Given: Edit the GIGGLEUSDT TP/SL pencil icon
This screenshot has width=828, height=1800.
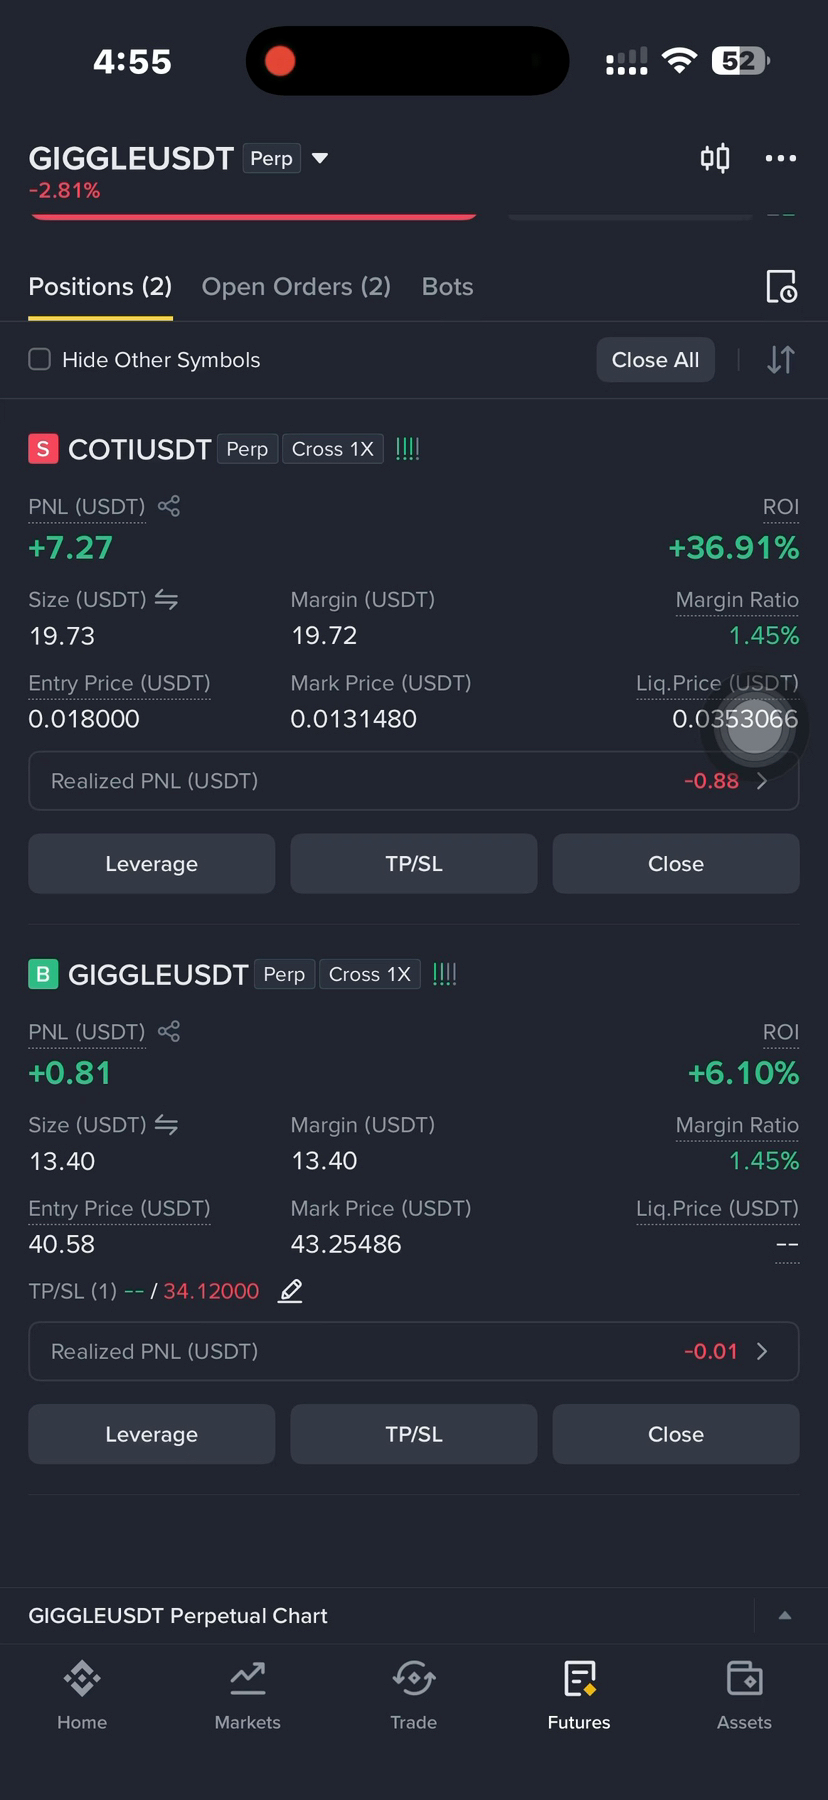Looking at the screenshot, I should click(x=290, y=1291).
